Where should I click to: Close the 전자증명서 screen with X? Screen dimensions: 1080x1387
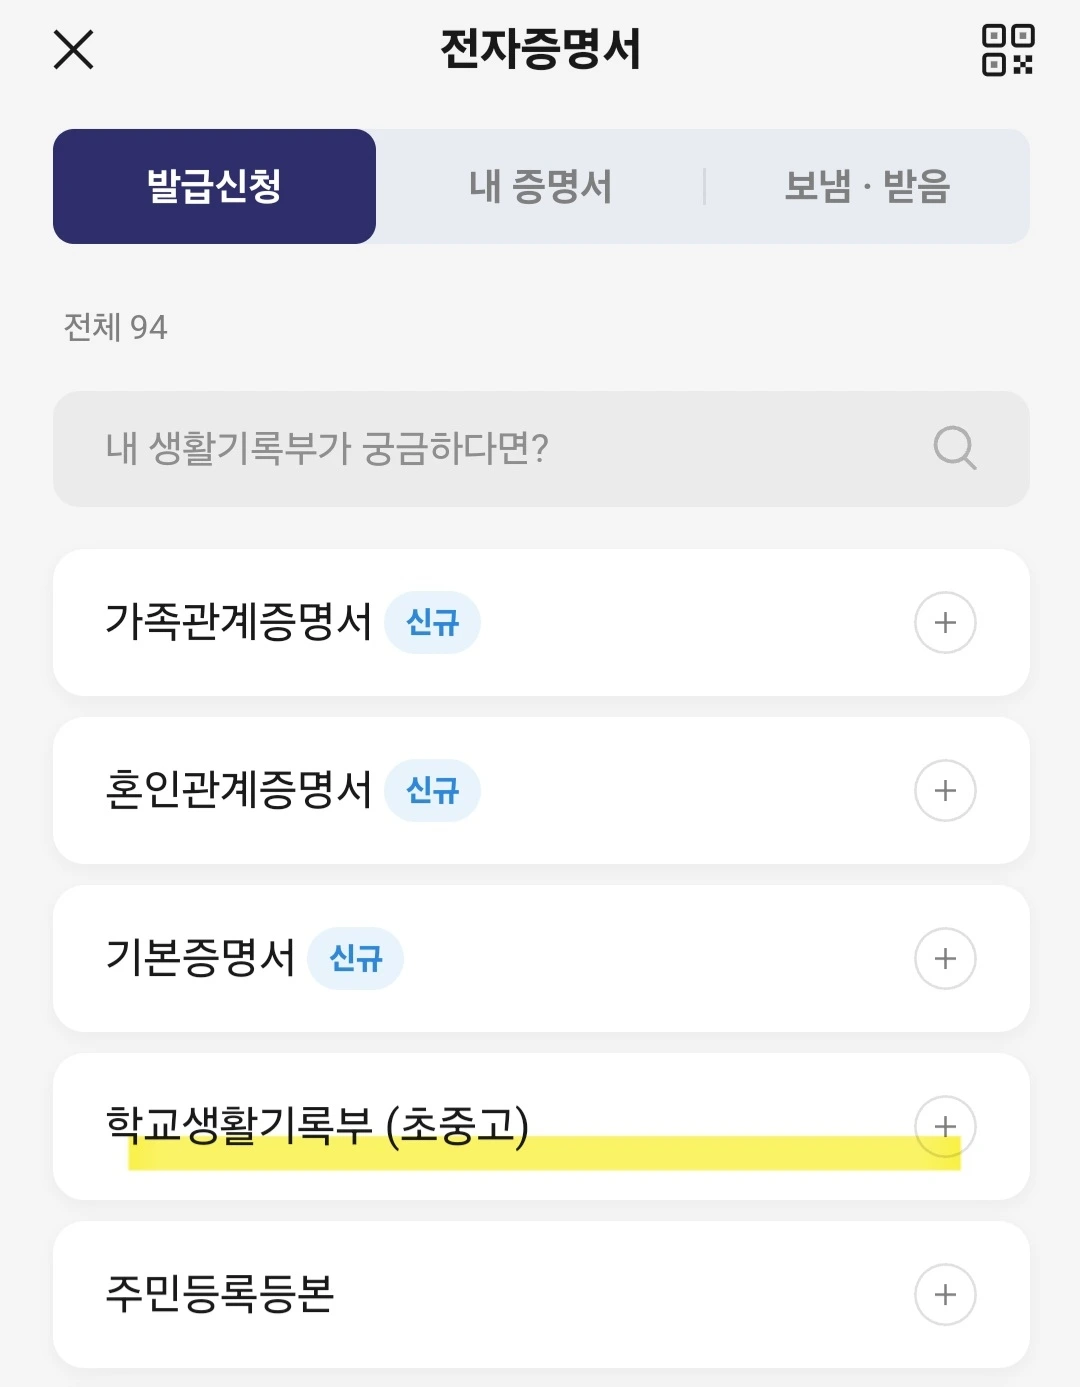tap(73, 49)
